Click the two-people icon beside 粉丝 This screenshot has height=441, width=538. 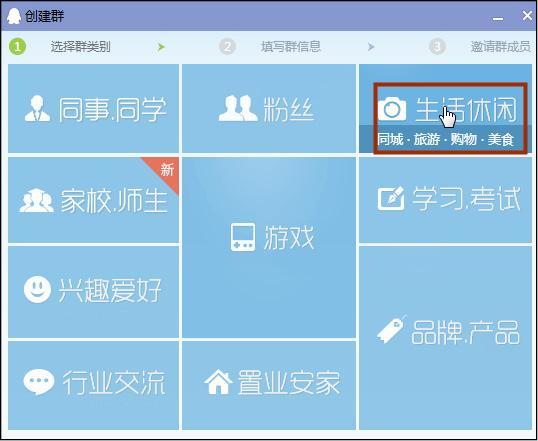[x=238, y=108]
